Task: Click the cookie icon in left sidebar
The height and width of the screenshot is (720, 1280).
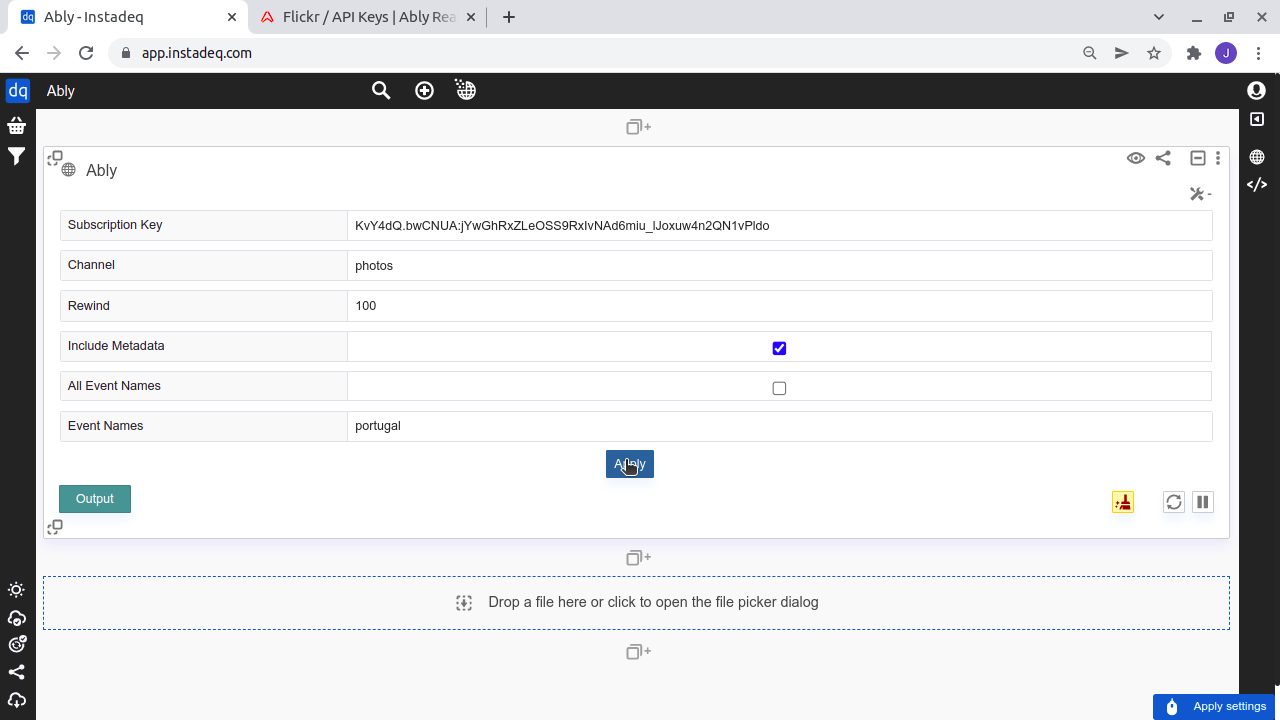Action: pos(16,645)
